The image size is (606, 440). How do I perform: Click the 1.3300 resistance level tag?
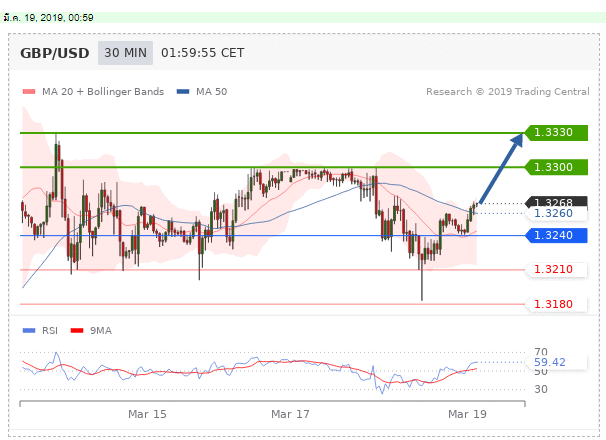pyautogui.click(x=556, y=167)
